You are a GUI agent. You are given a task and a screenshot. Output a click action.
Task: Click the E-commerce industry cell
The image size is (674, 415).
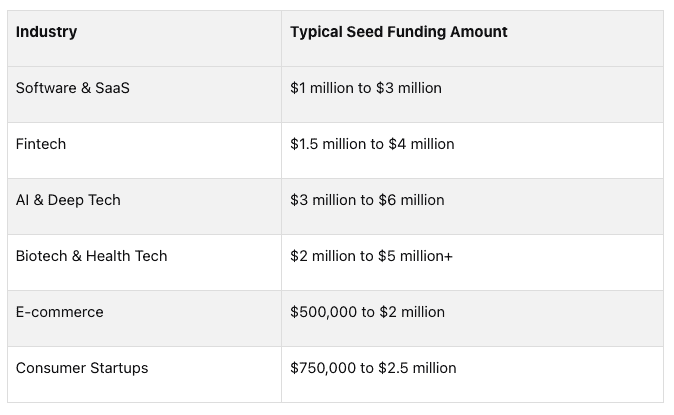pyautogui.click(x=59, y=312)
